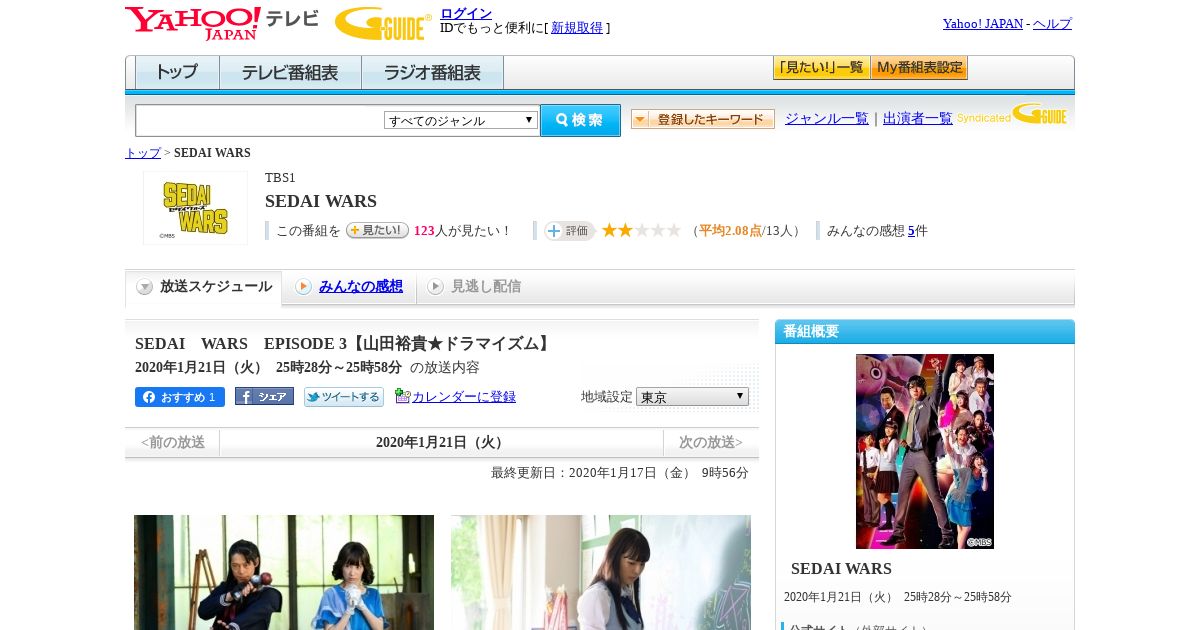Click the Syndicated G-GUIDE badge

1012,114
